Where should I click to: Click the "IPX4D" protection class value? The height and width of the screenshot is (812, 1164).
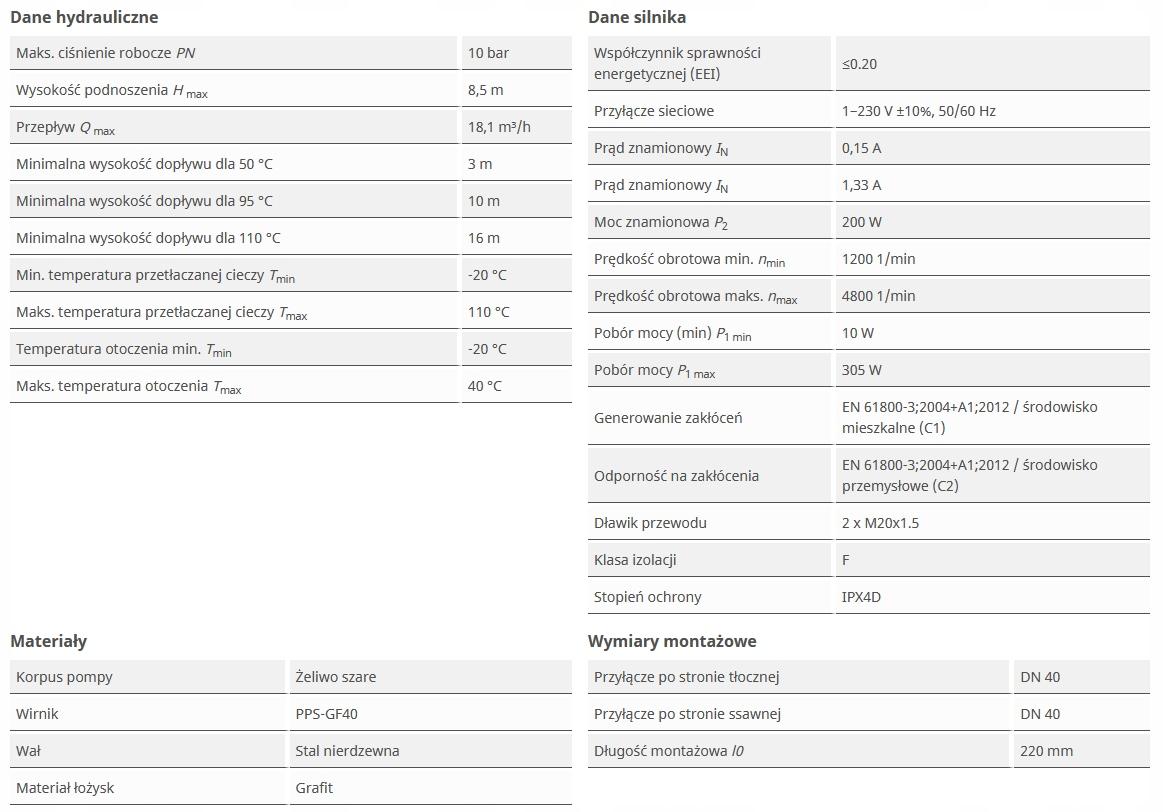pos(861,597)
